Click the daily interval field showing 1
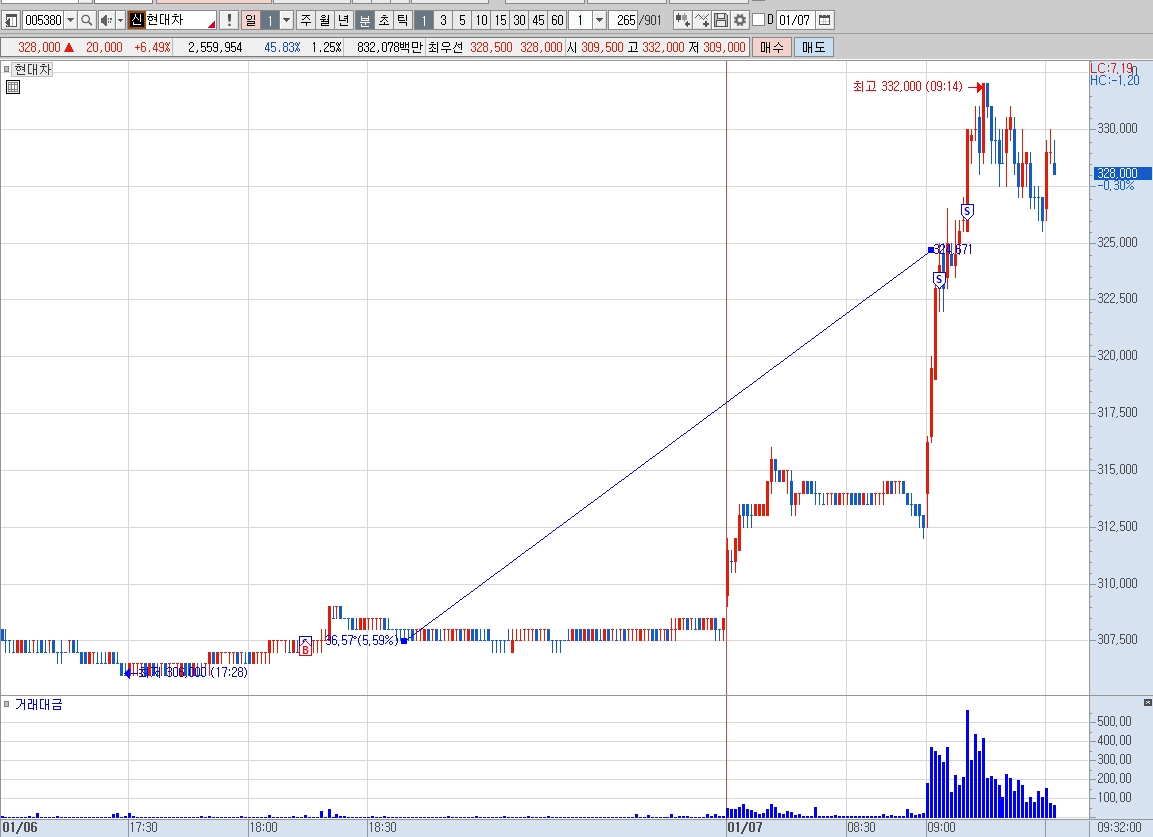This screenshot has width=1153, height=837. click(x=270, y=20)
